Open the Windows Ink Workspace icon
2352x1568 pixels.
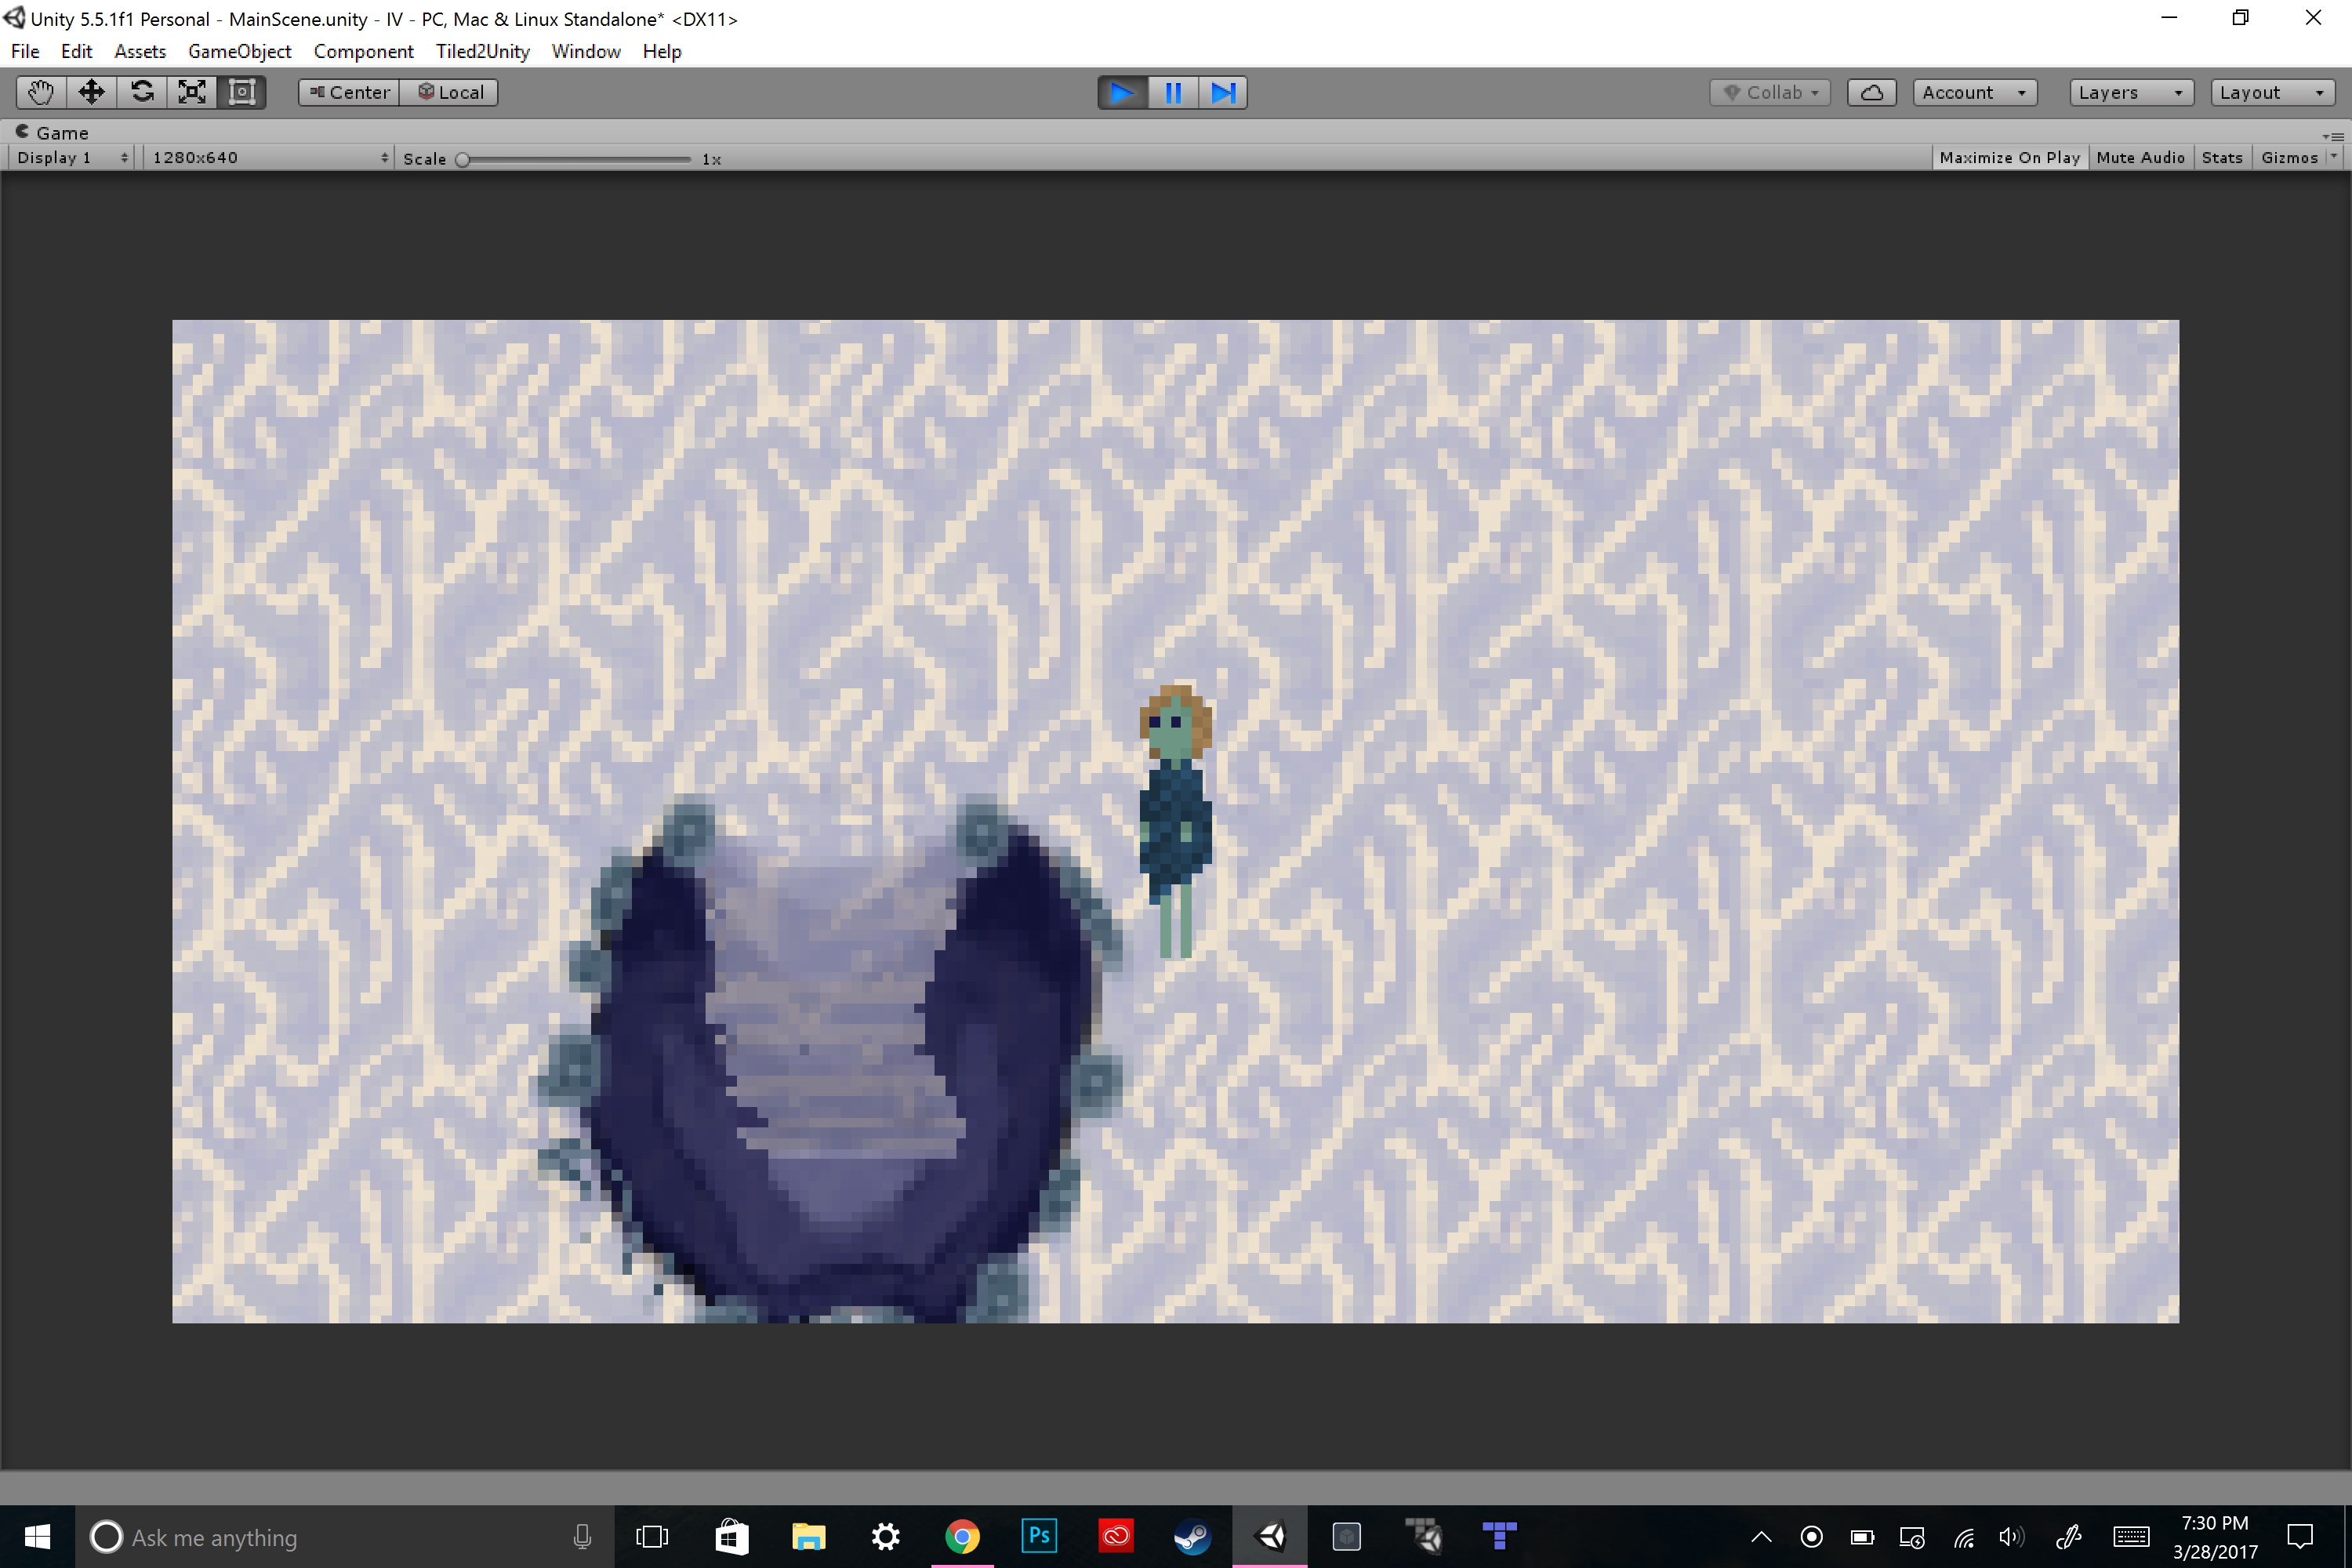pos(2069,1538)
